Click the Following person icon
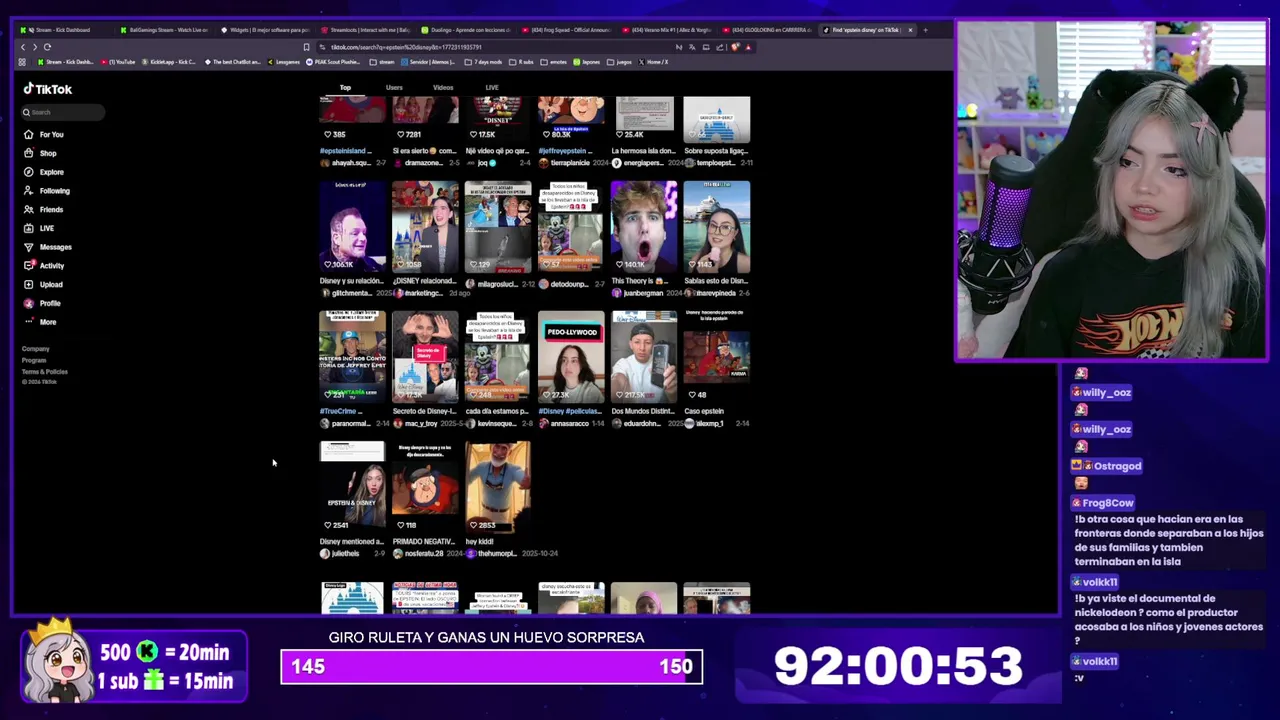The height and width of the screenshot is (720, 1280). click(27, 191)
